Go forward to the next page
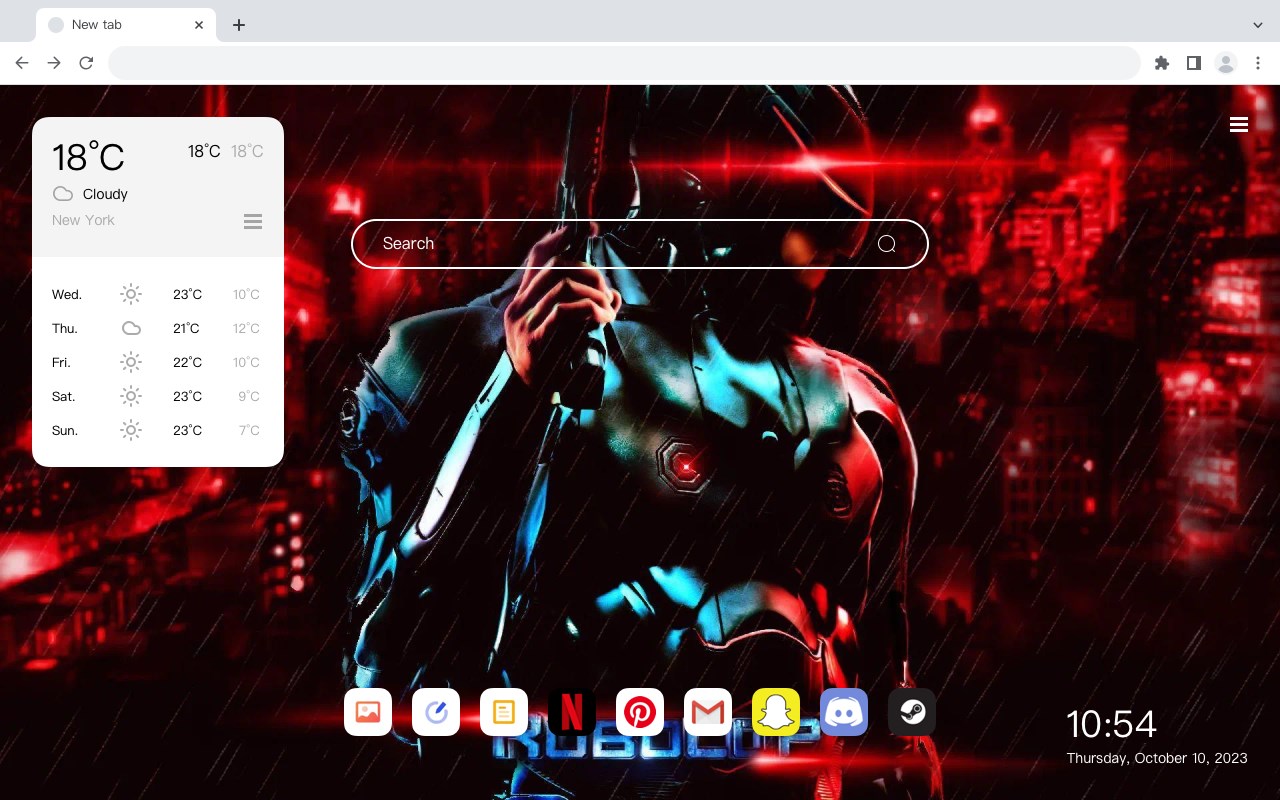The image size is (1280, 800). [54, 63]
